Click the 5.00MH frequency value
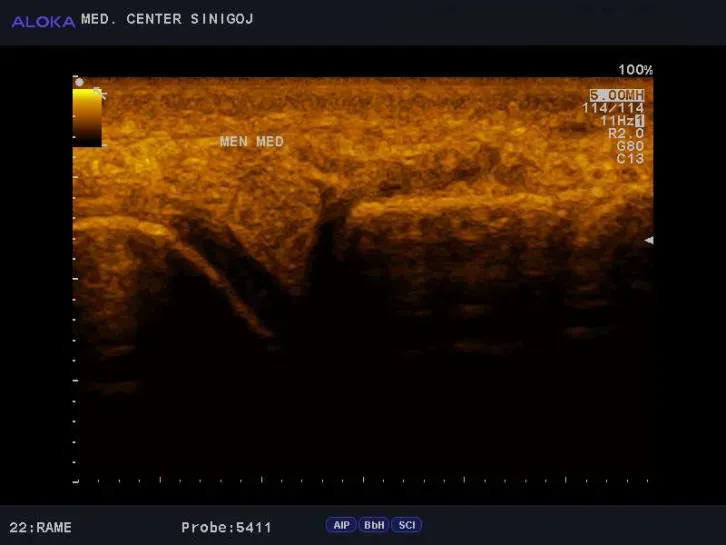Viewport: 726px width, 545px height. (x=617, y=95)
